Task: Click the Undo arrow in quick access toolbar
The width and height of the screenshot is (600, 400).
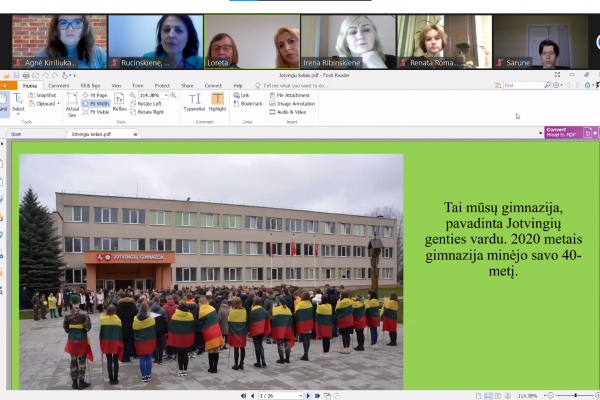Action: pyautogui.click(x=46, y=75)
